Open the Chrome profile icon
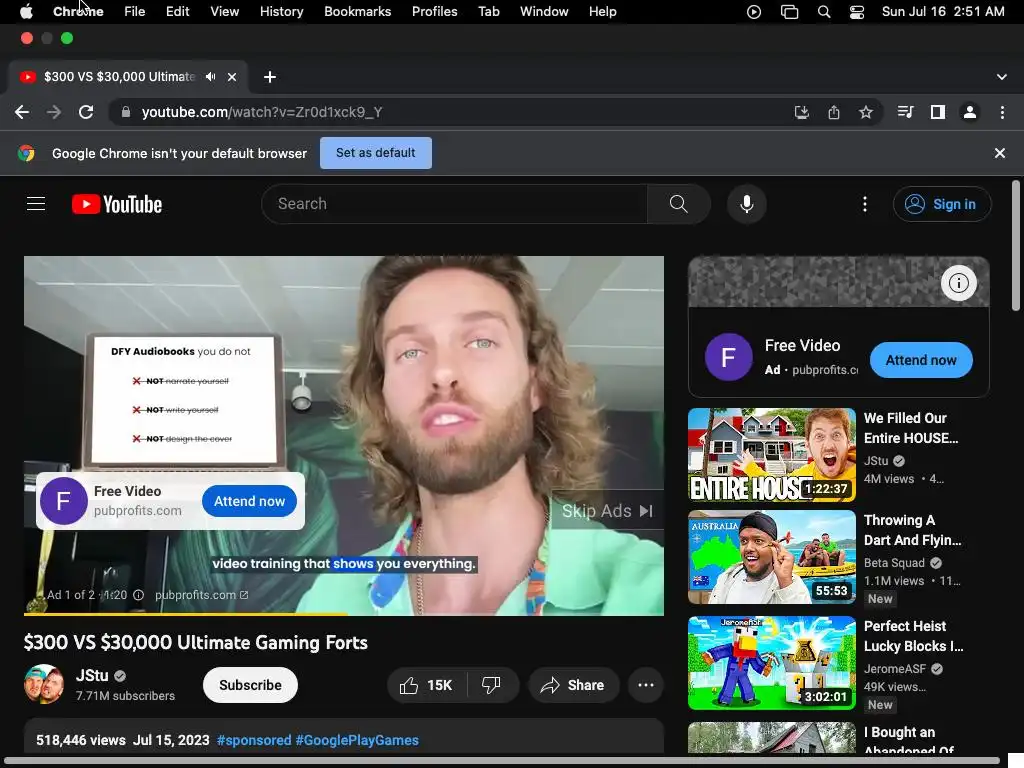The image size is (1024, 768). click(970, 112)
